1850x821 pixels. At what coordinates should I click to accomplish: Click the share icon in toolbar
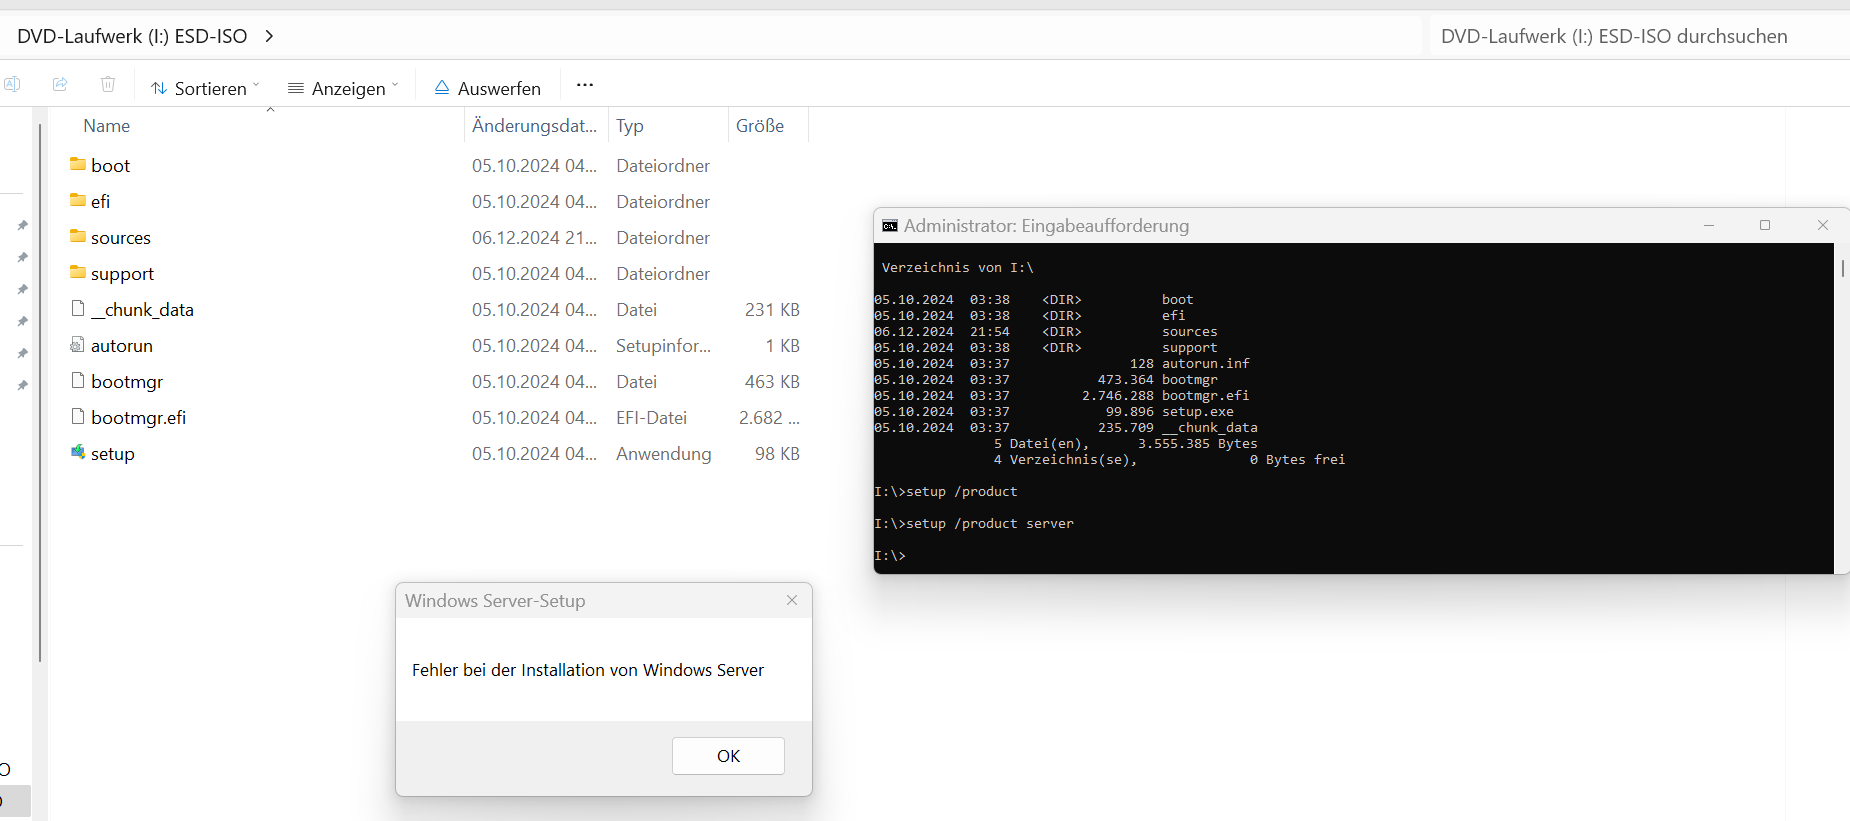tap(60, 85)
